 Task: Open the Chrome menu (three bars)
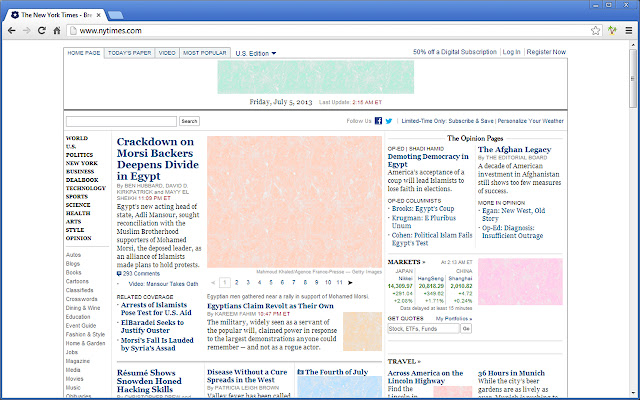(x=629, y=31)
